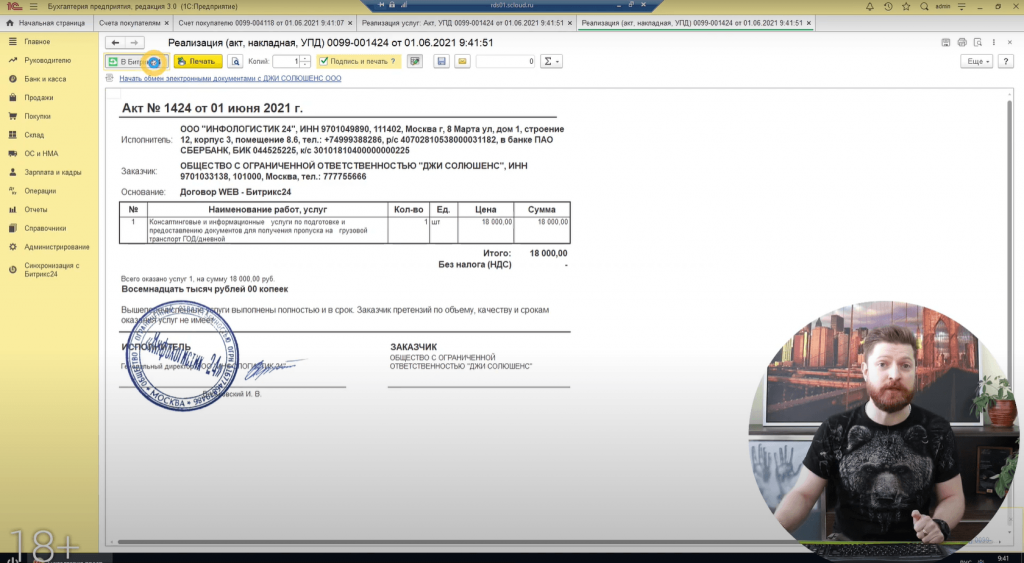1024x563 pixels.
Task: Click the home icon on Начальная страница tab
Action: click(x=9, y=23)
